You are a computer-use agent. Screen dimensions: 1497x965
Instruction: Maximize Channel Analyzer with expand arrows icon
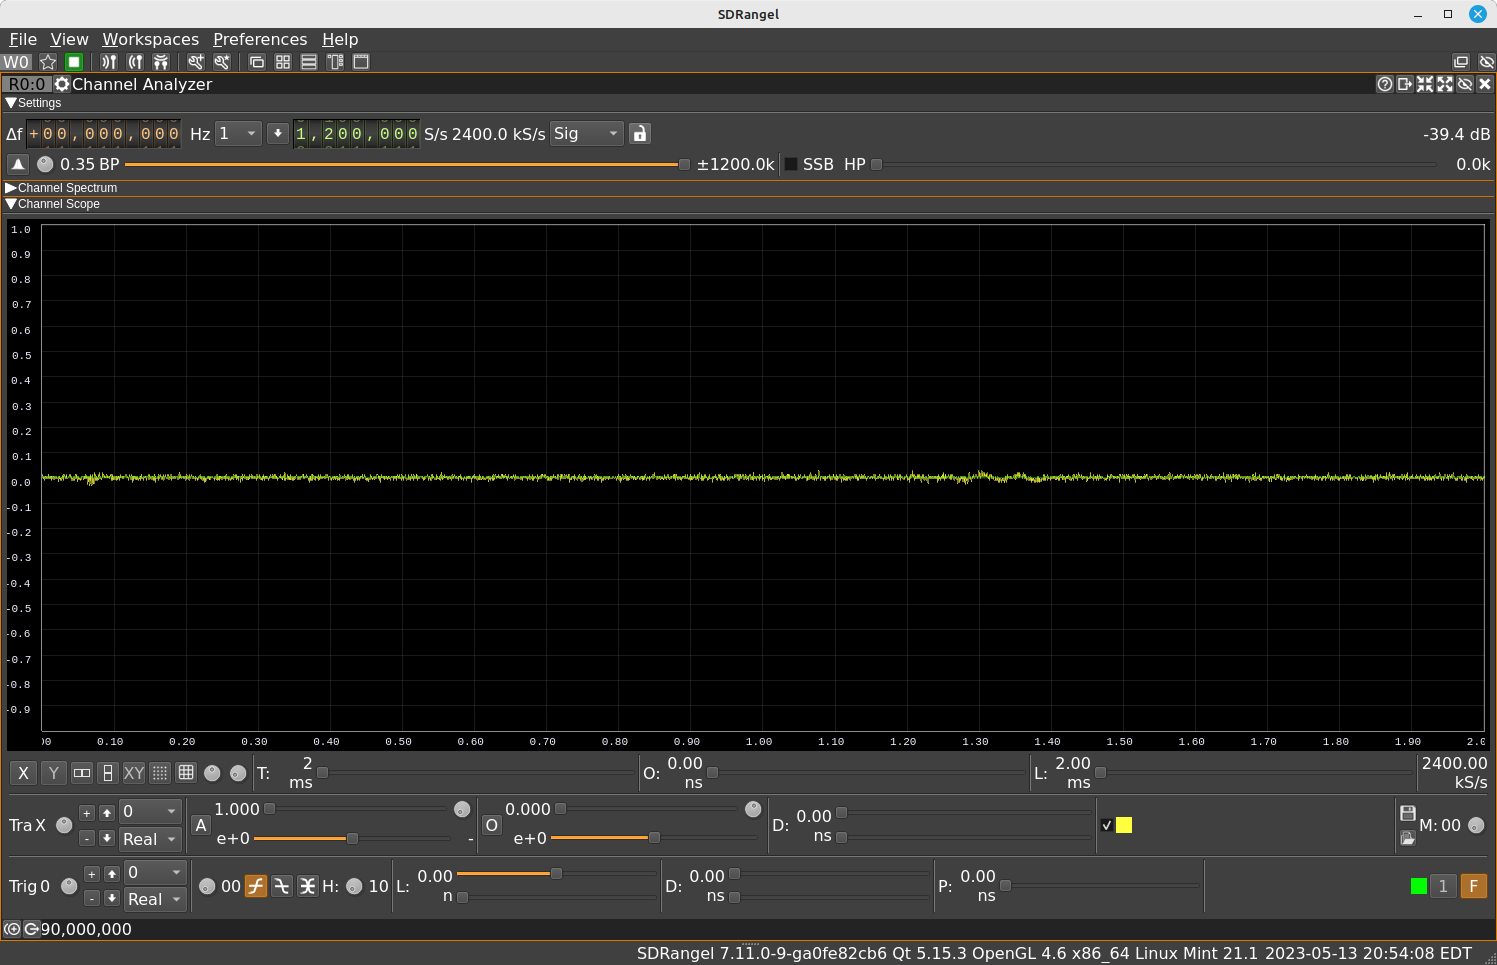(x=1445, y=84)
